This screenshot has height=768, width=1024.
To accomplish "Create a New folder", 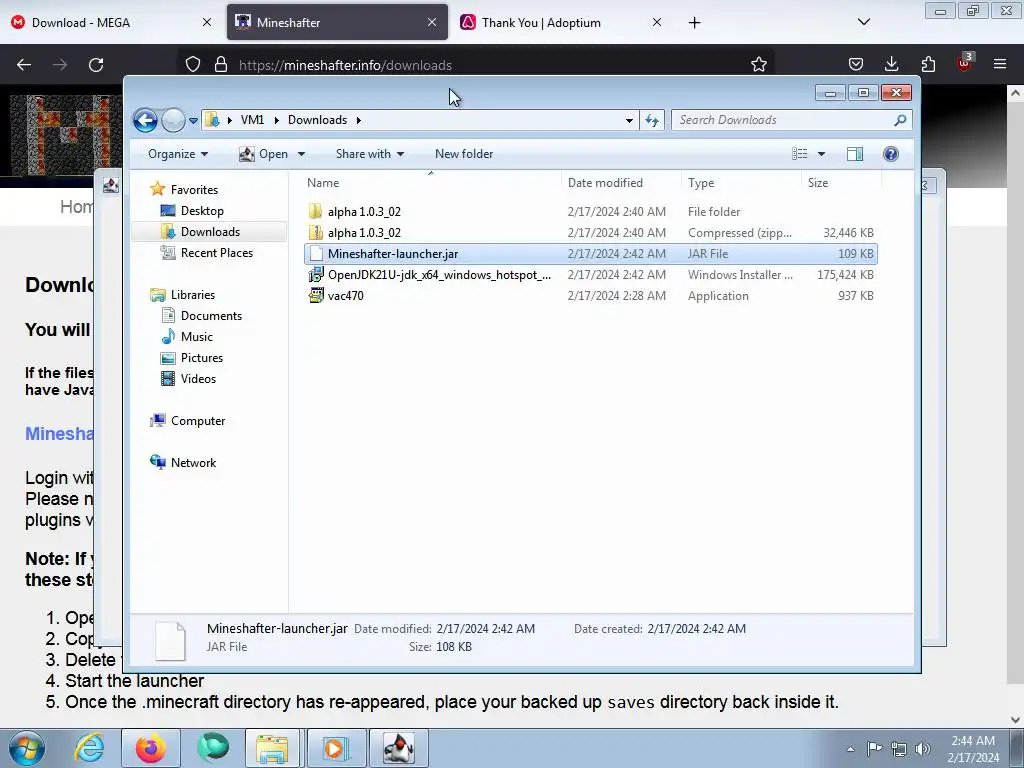I will [464, 154].
